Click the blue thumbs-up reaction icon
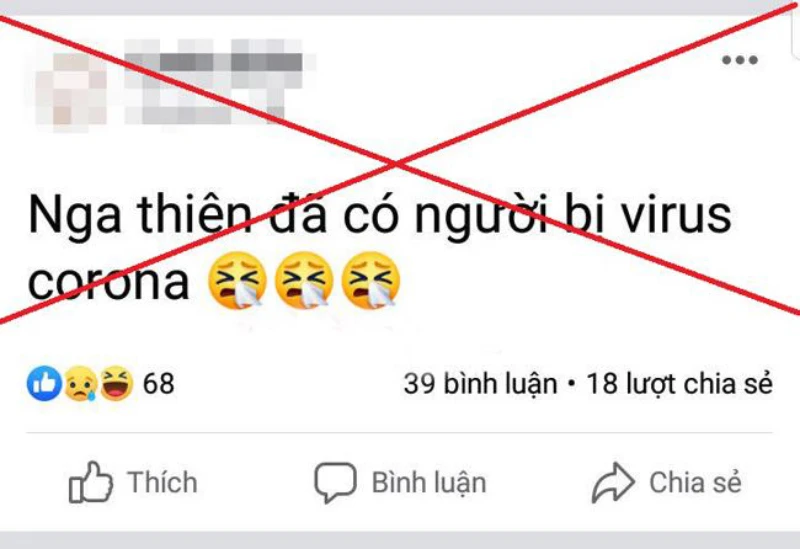 coord(44,383)
